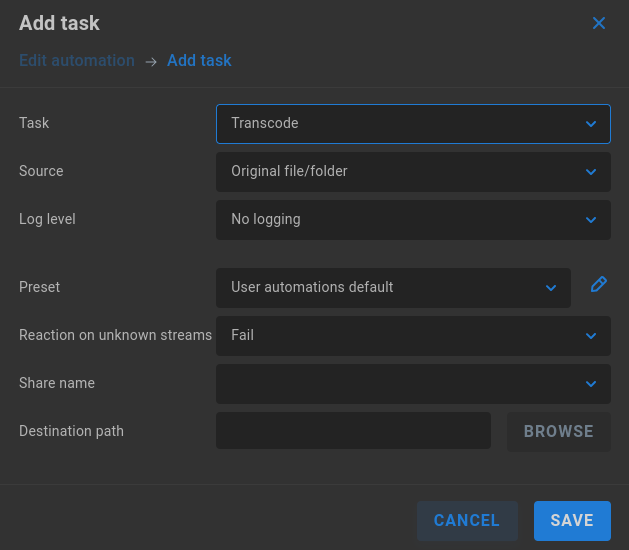The width and height of the screenshot is (629, 550).
Task: Open the Share name dropdown
Action: coord(413,384)
